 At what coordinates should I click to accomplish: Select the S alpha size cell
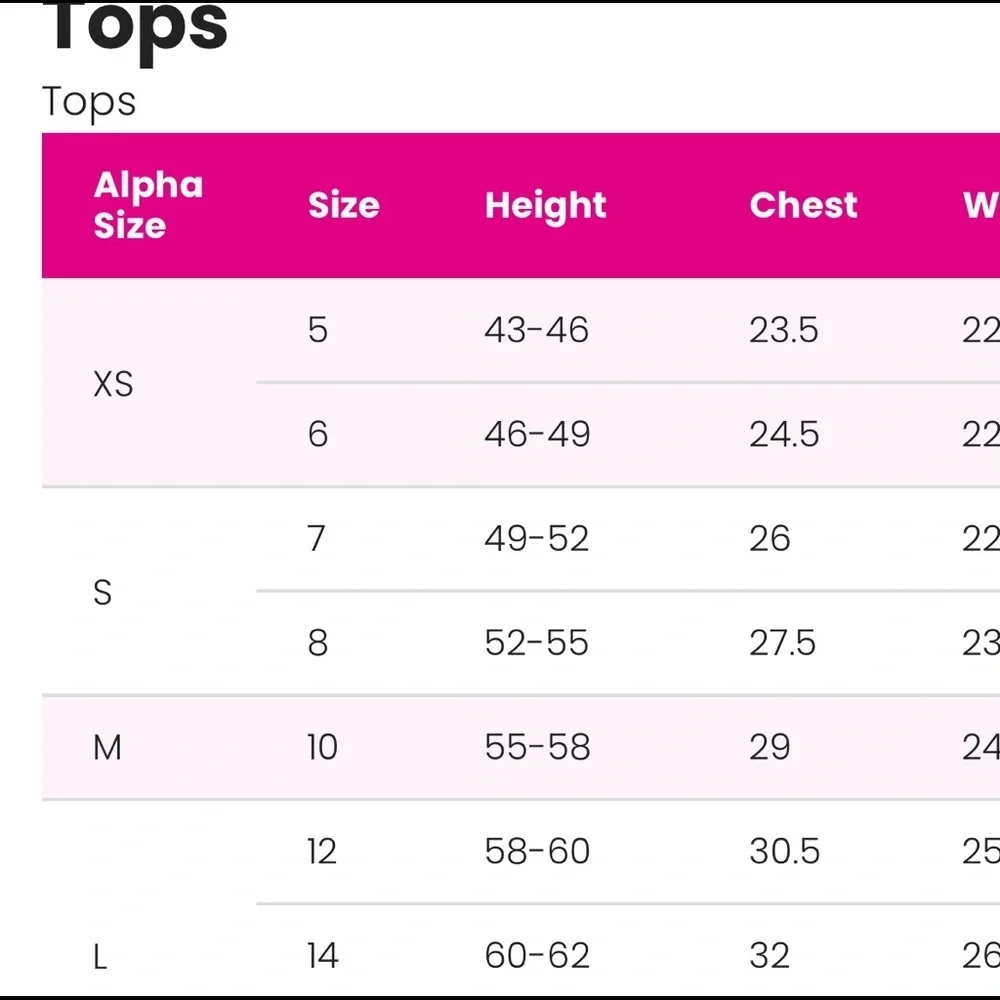(103, 592)
